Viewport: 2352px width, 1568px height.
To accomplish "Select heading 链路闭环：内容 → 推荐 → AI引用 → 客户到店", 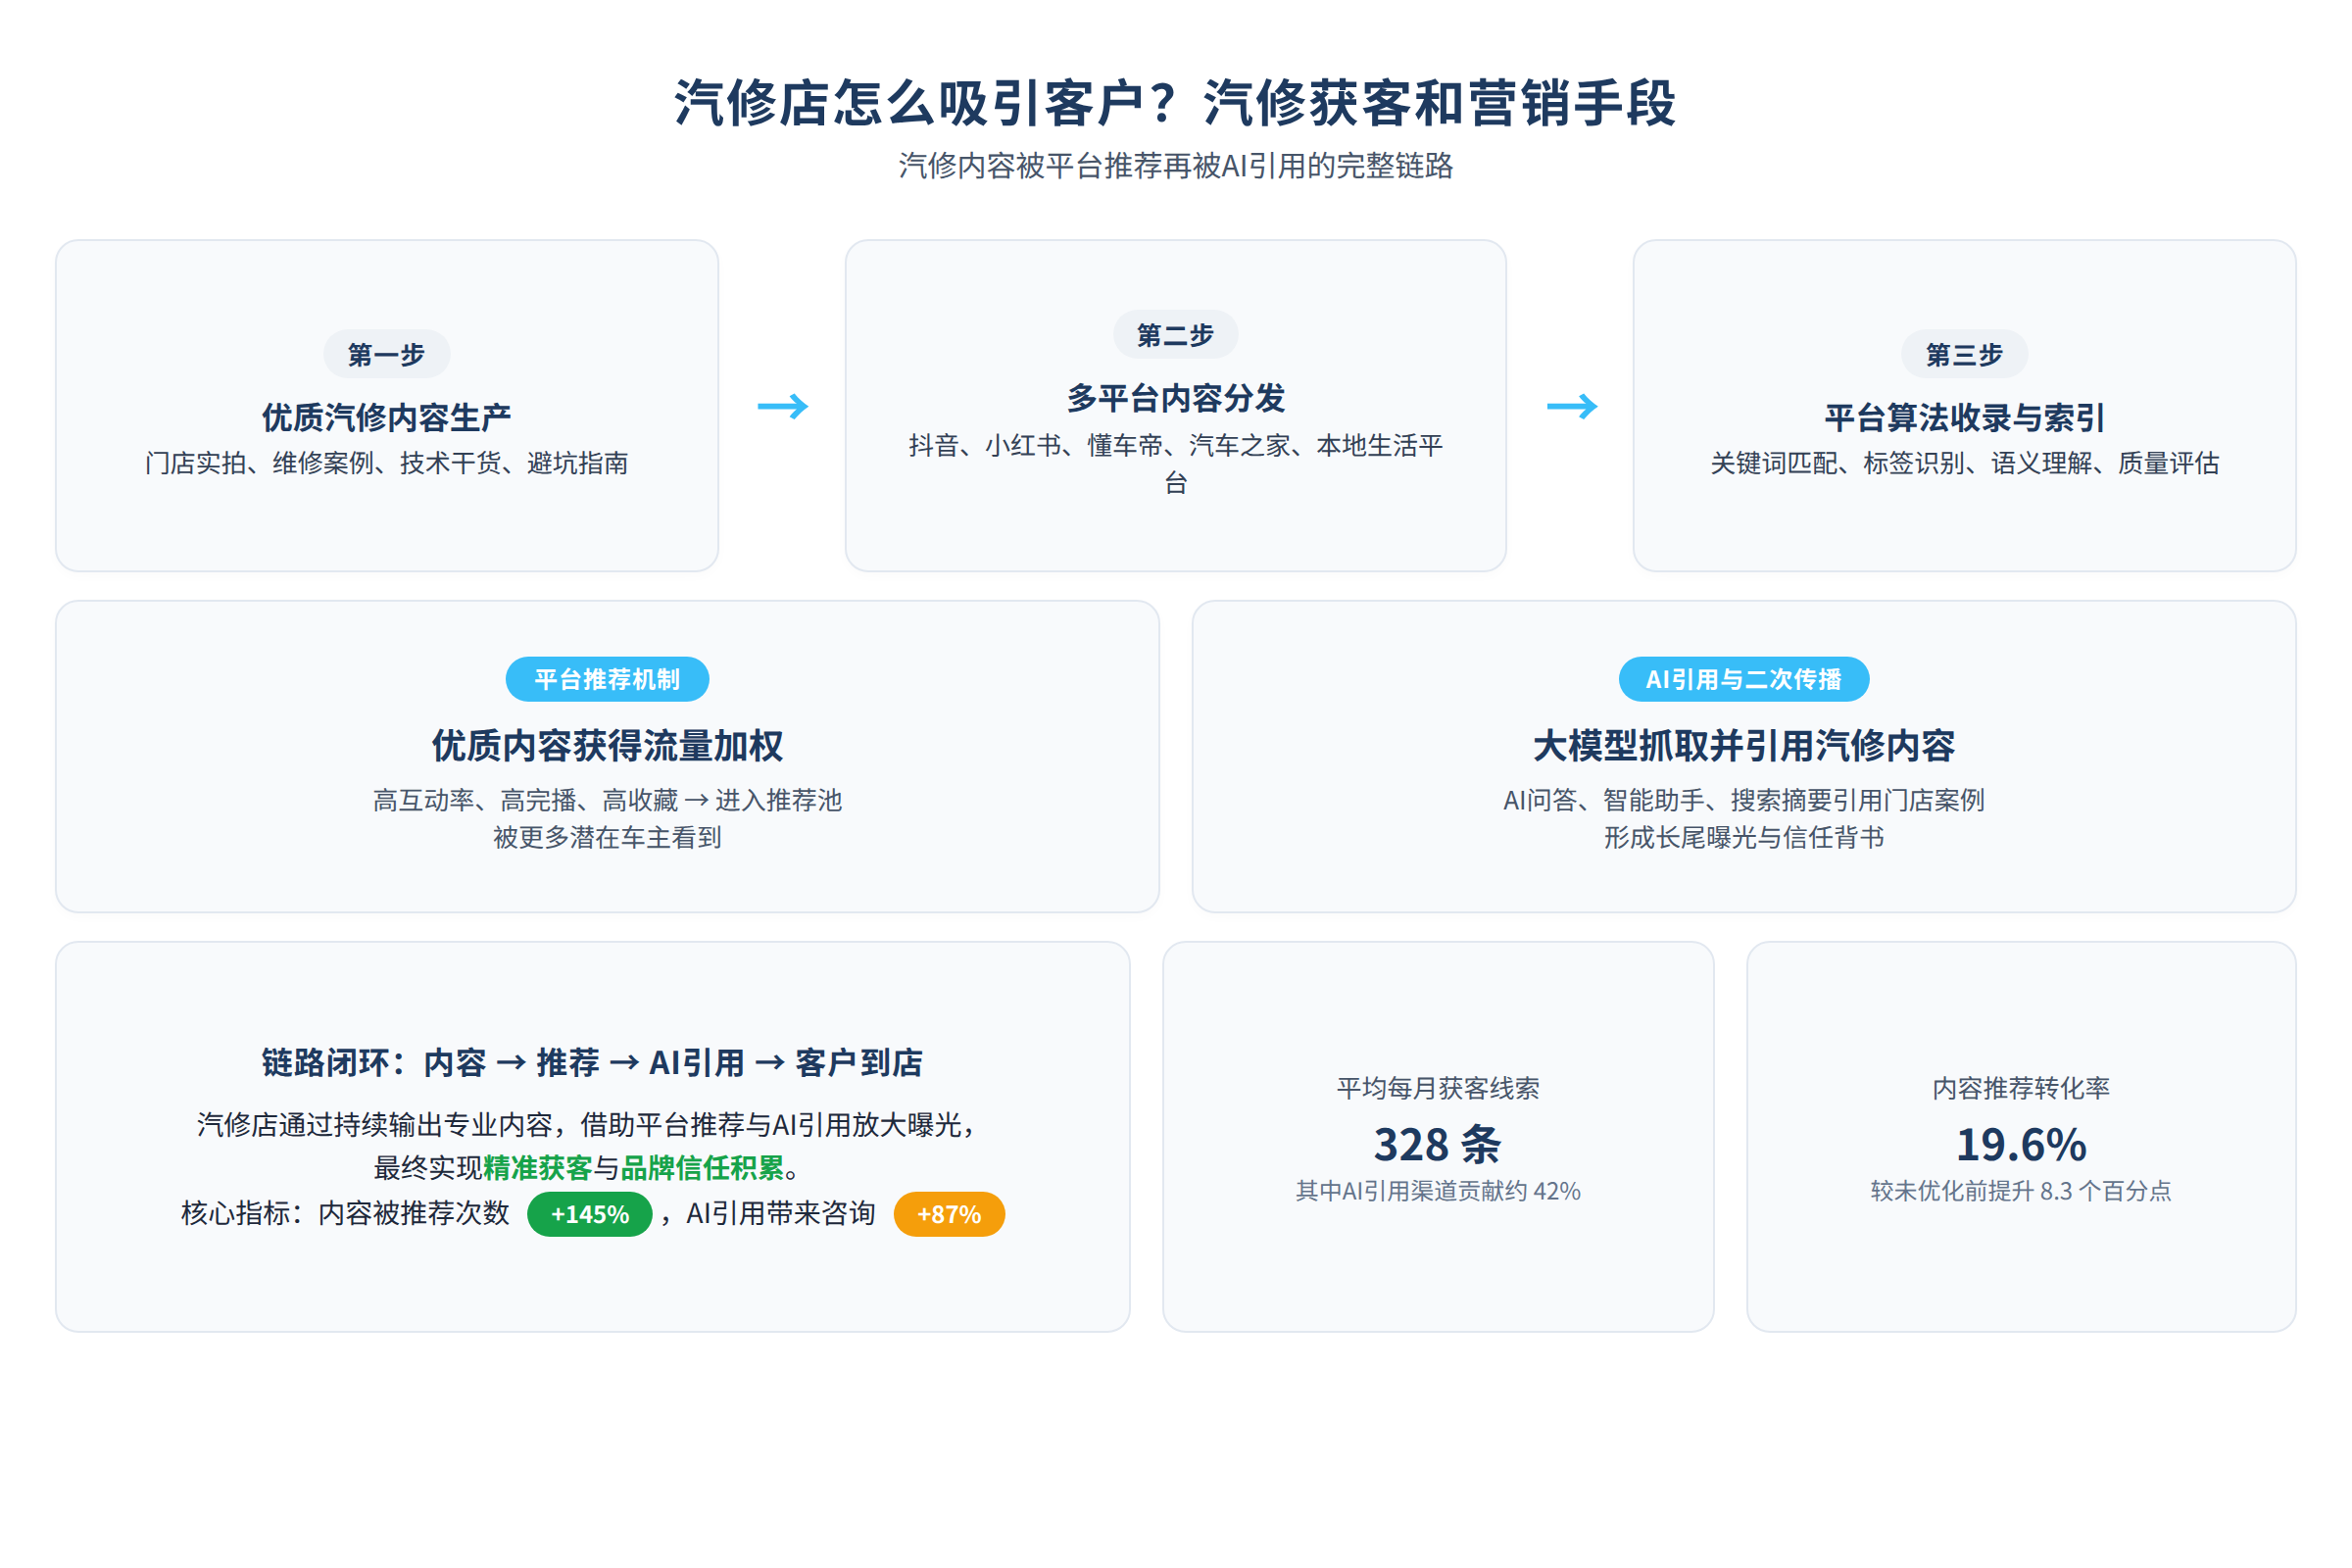I will [592, 1062].
